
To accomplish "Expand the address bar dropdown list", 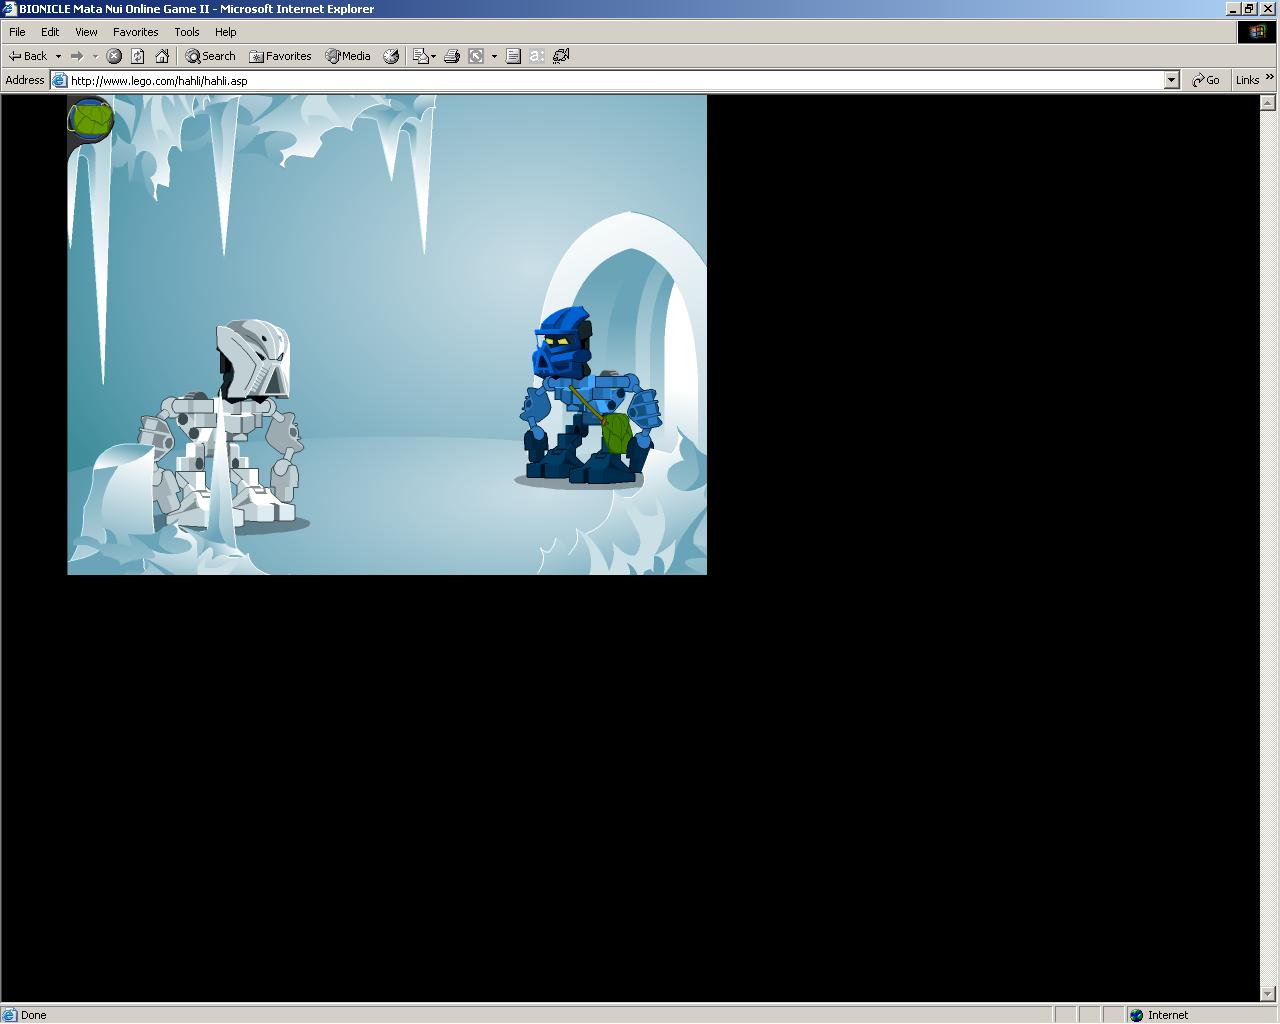I will point(1172,80).
